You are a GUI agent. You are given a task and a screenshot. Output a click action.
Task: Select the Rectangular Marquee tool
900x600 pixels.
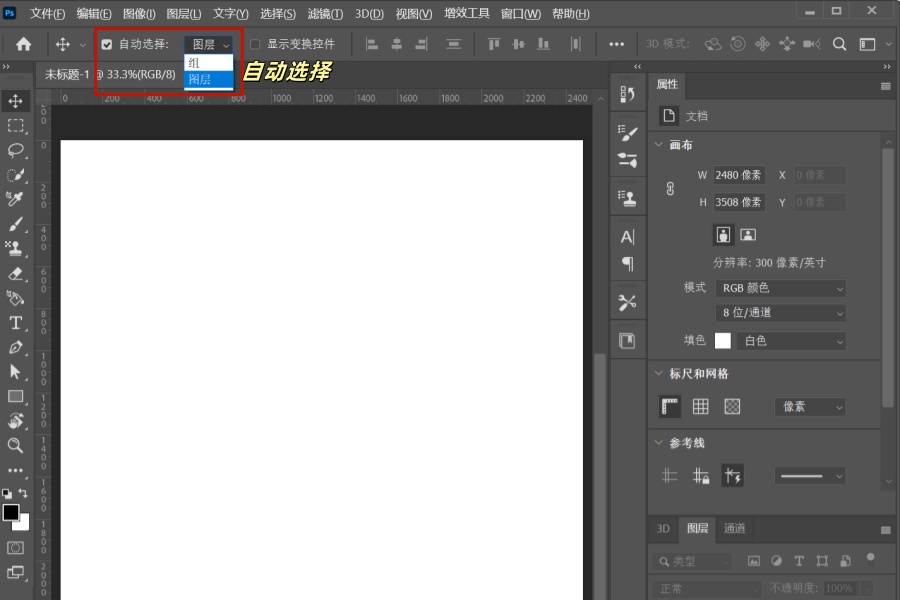point(15,126)
